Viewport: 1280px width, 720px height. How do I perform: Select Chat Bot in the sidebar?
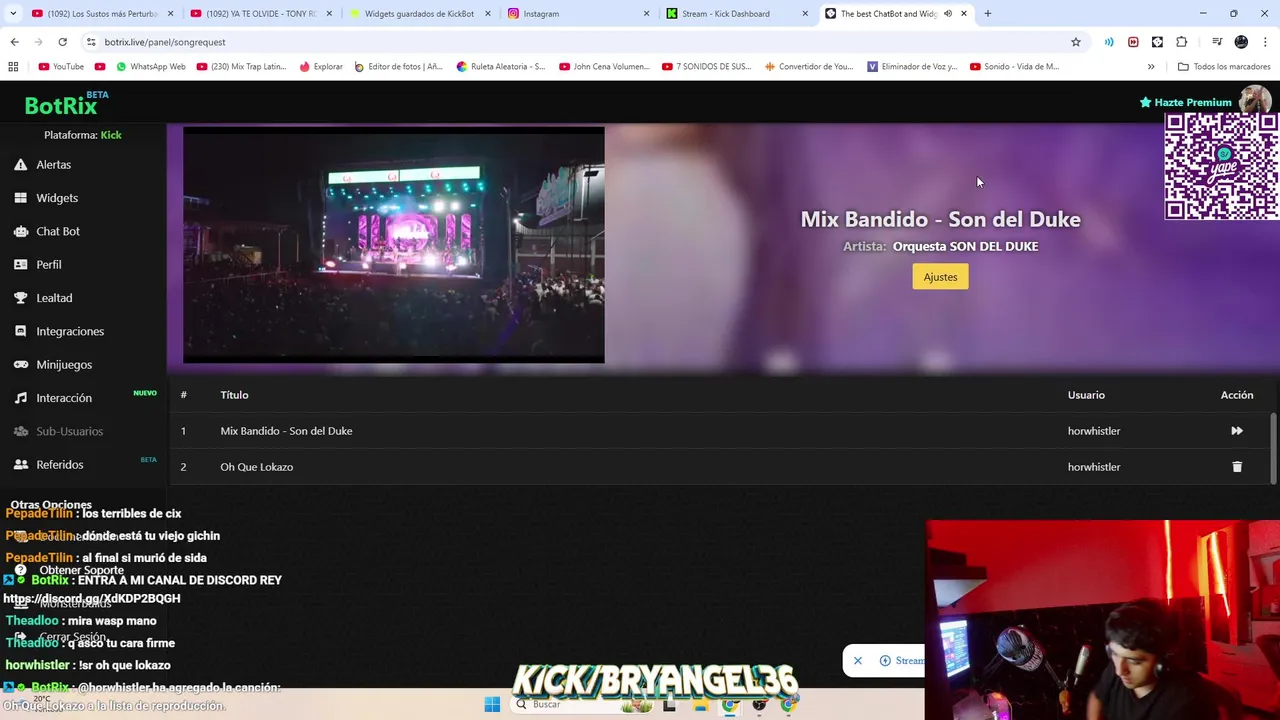click(58, 231)
